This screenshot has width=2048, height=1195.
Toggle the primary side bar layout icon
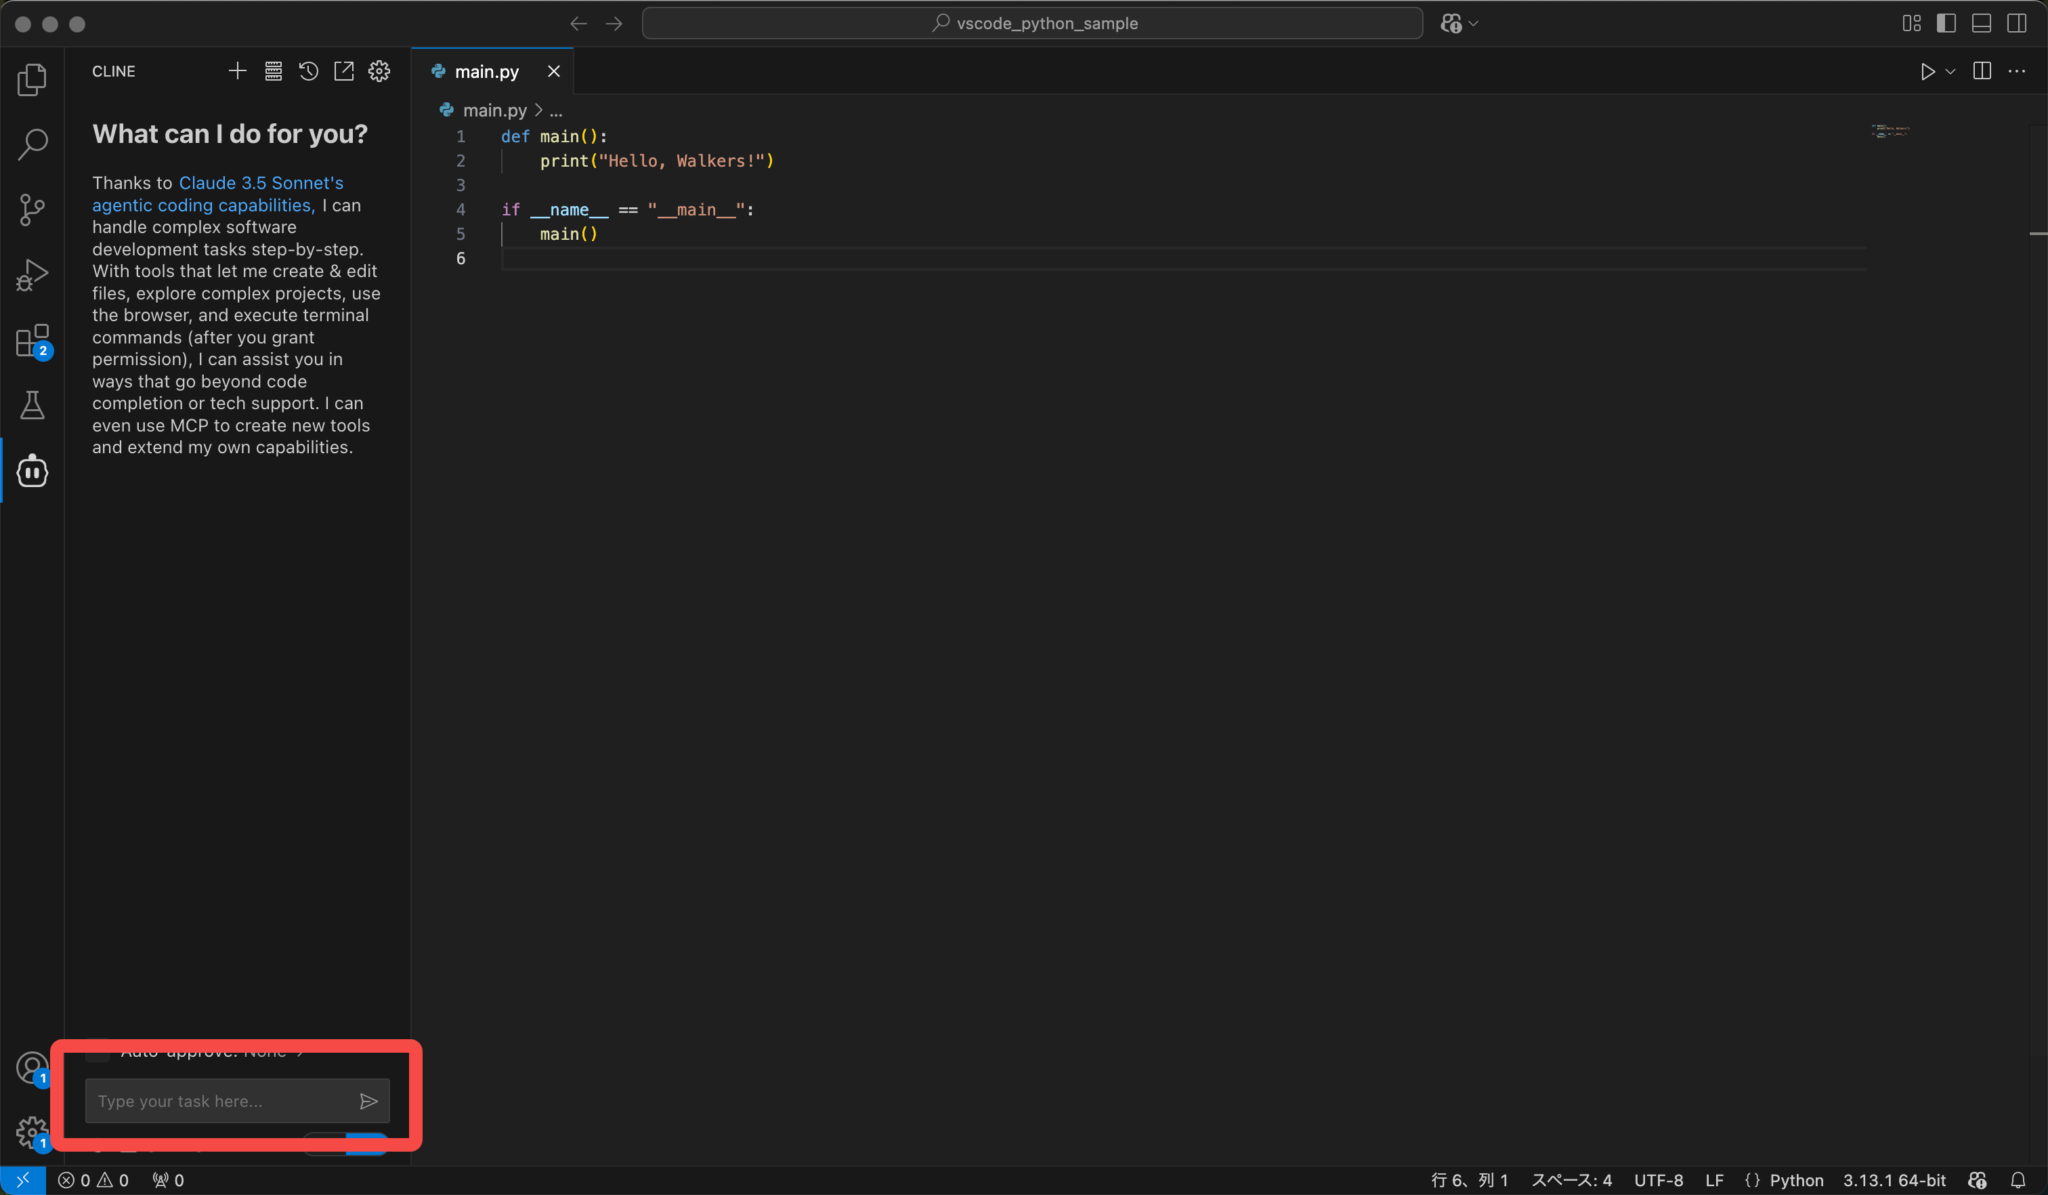(1946, 23)
